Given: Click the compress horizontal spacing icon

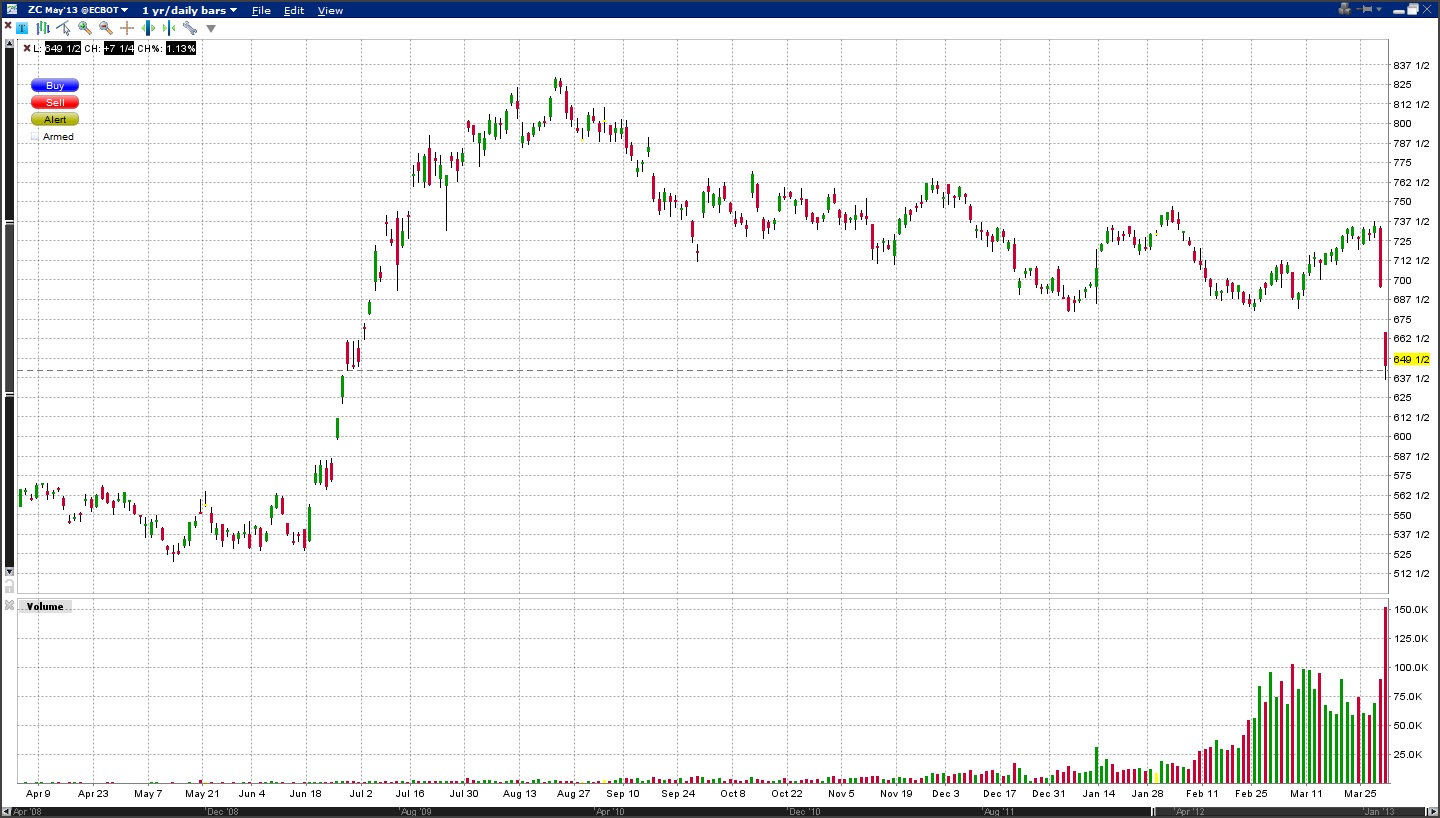Looking at the screenshot, I should point(168,28).
